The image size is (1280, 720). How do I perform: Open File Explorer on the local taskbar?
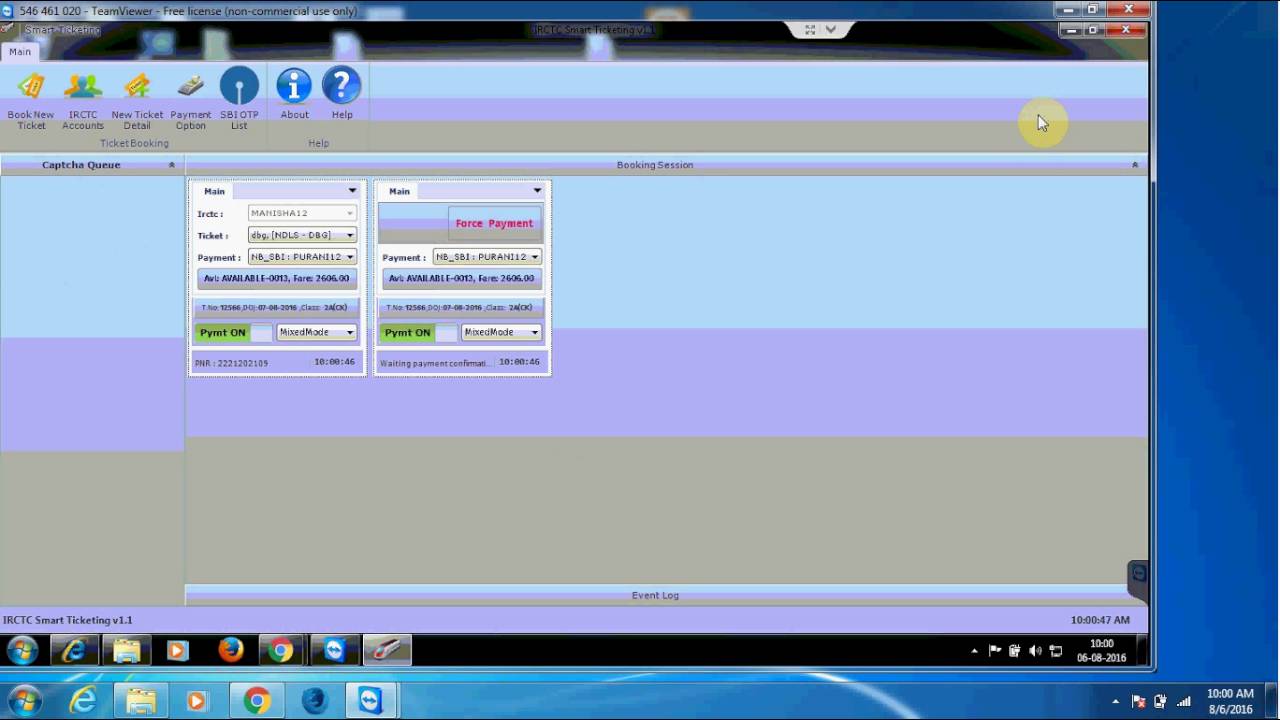click(140, 701)
